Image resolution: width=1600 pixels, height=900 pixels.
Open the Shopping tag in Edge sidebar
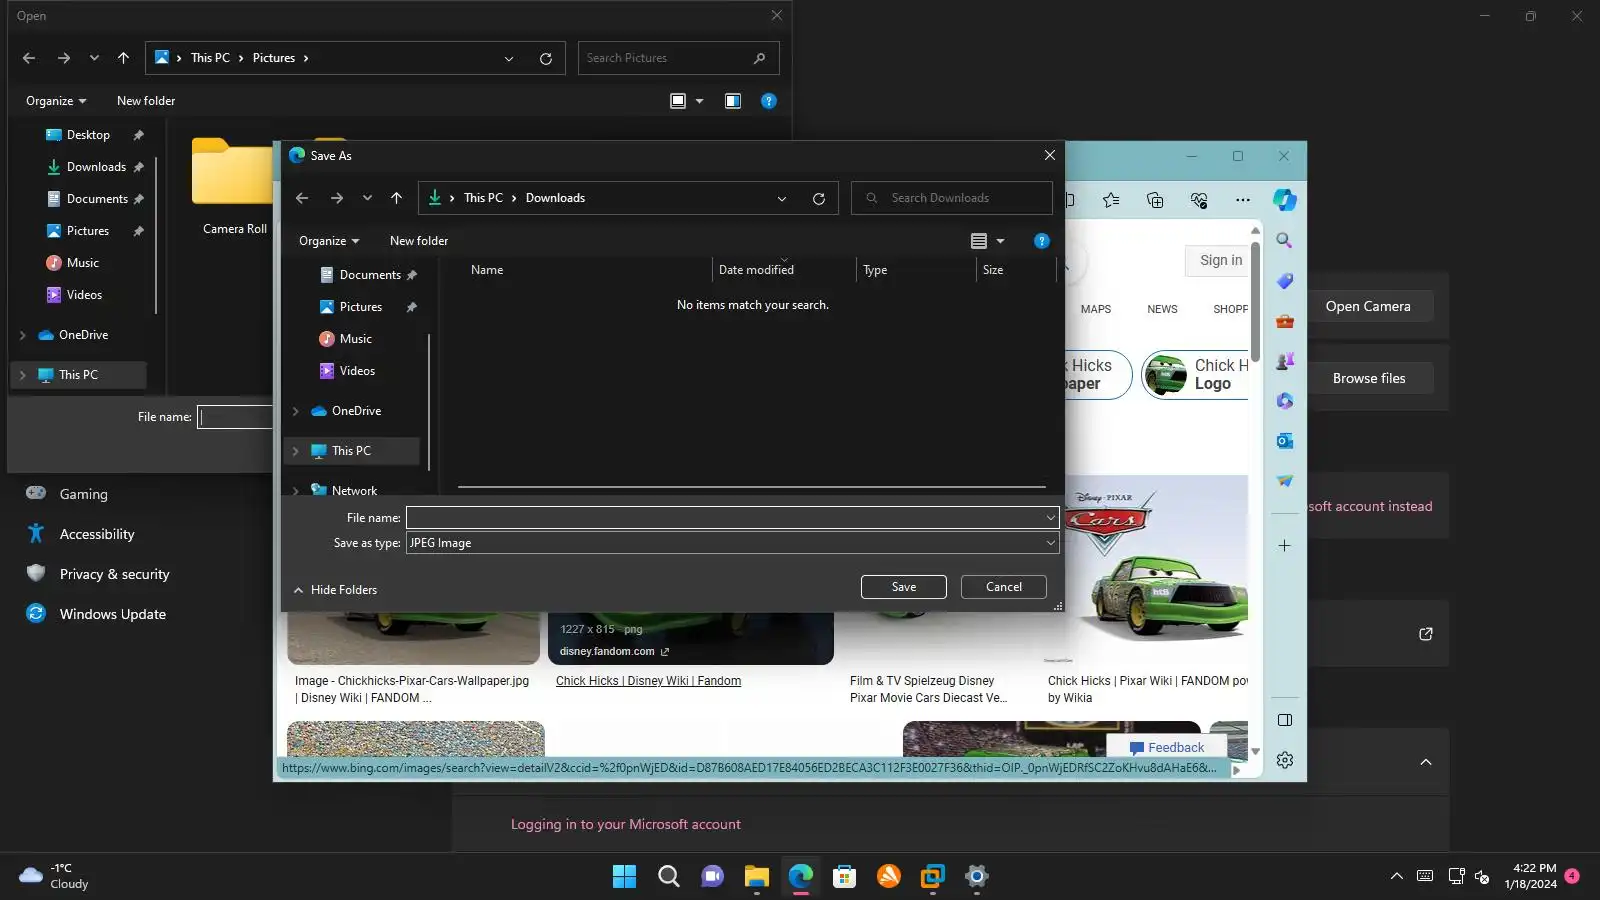(1285, 281)
